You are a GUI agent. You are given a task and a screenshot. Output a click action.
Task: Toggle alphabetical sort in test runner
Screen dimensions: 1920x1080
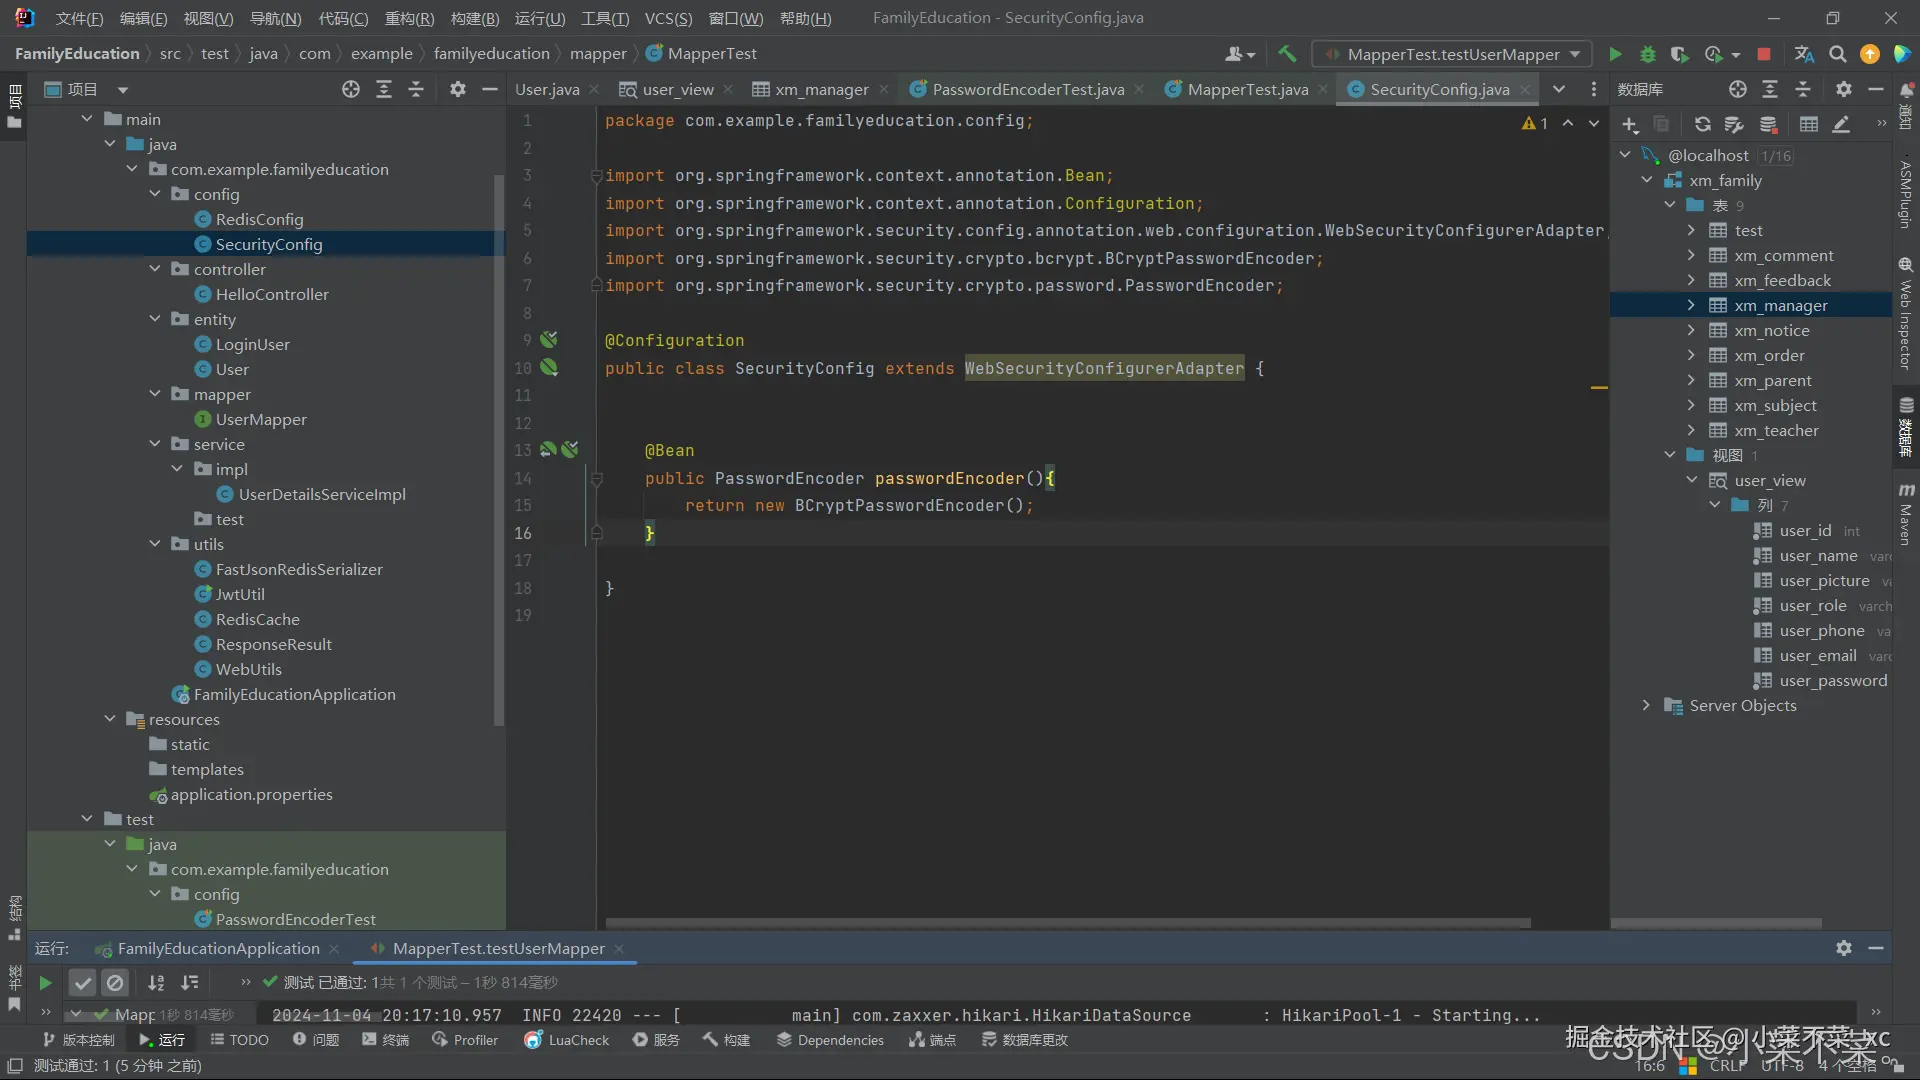(156, 983)
